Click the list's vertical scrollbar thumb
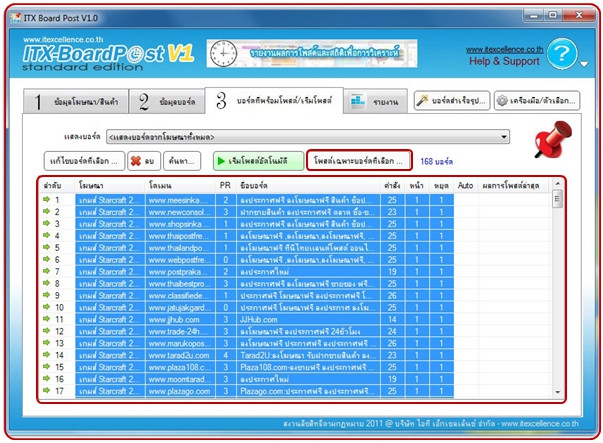The width and height of the screenshot is (603, 443). click(x=557, y=199)
